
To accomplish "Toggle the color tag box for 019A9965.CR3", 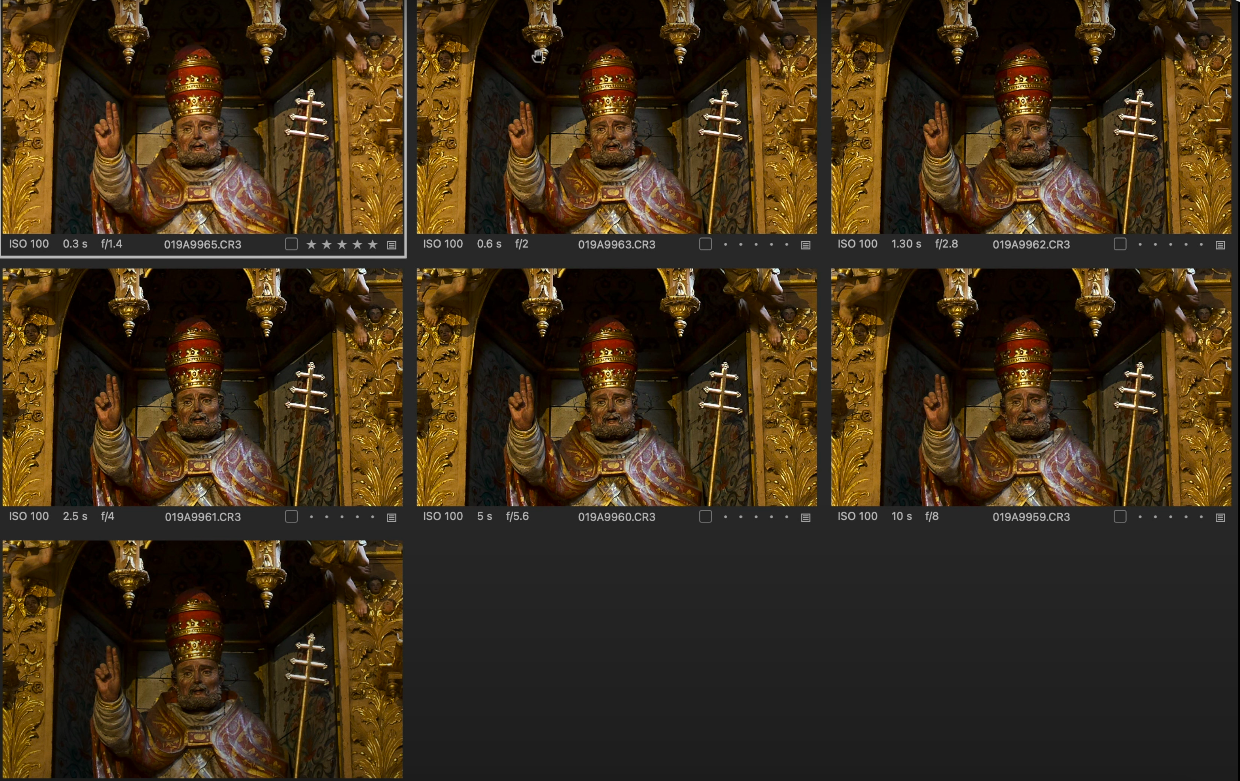I will click(291, 244).
